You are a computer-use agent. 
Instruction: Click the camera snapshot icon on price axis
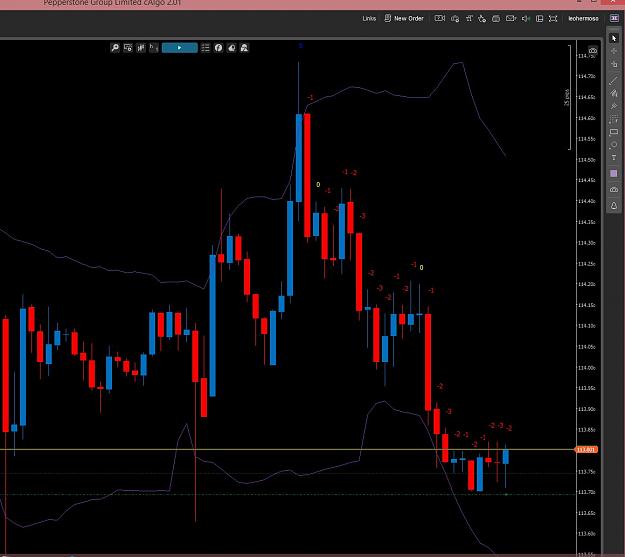[x=593, y=51]
